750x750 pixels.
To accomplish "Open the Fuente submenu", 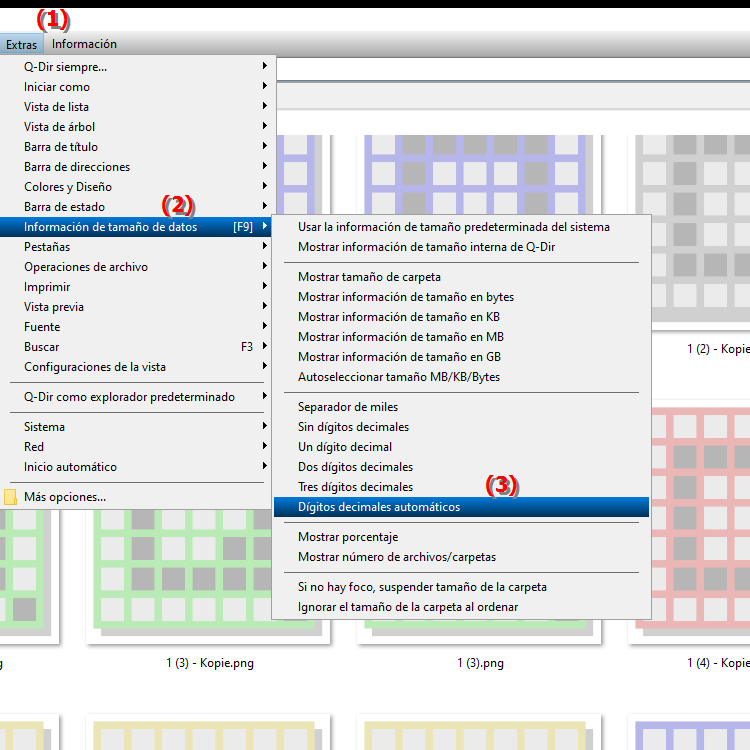I will click(137, 327).
